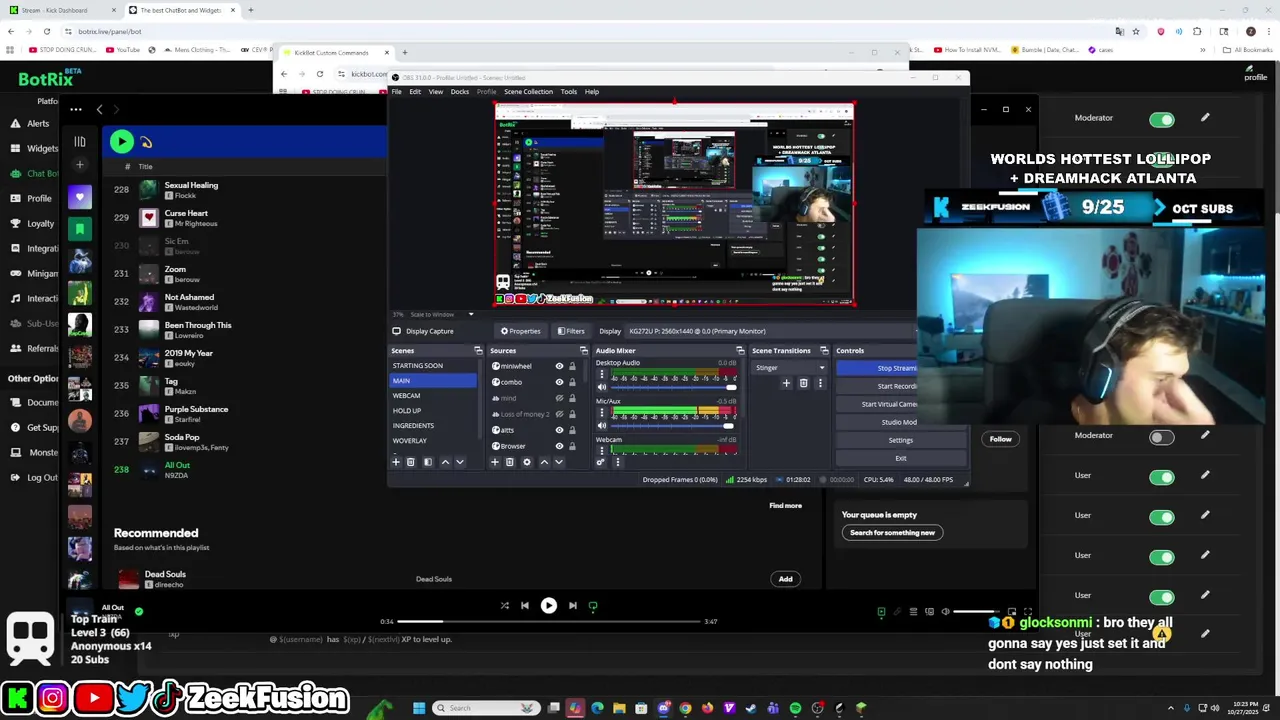Viewport: 1280px width, 720px height.
Task: Mute Desktop Audio speaker icon in Audio Mixer
Action: click(x=601, y=387)
